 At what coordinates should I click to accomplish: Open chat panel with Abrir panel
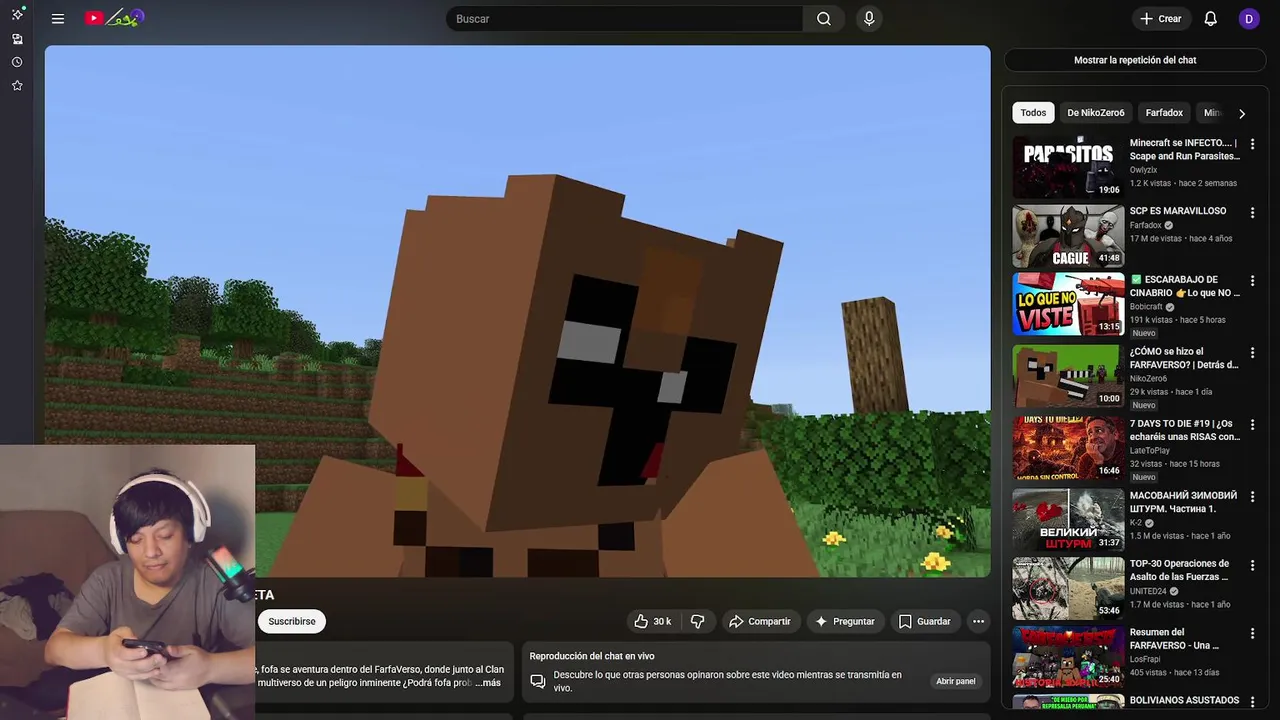955,681
